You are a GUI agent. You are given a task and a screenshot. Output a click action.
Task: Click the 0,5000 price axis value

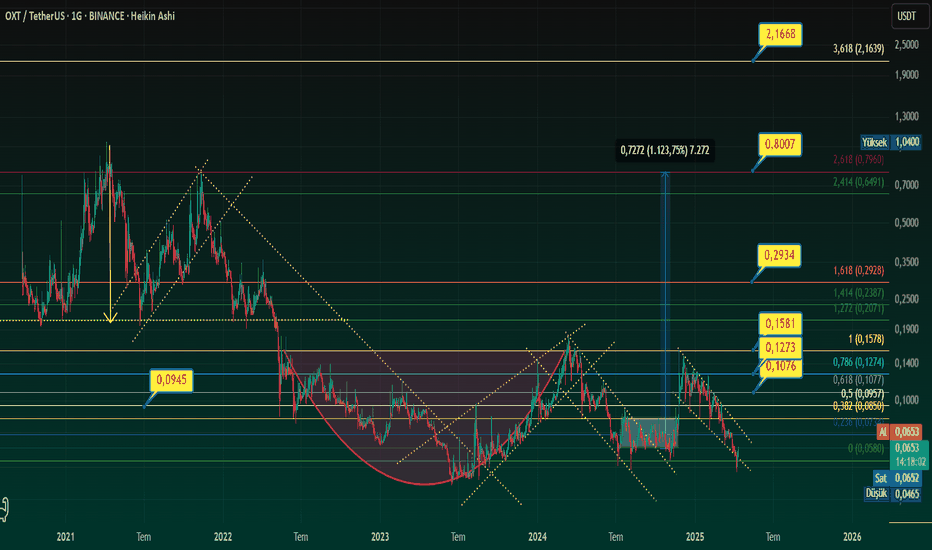pyautogui.click(x=907, y=223)
